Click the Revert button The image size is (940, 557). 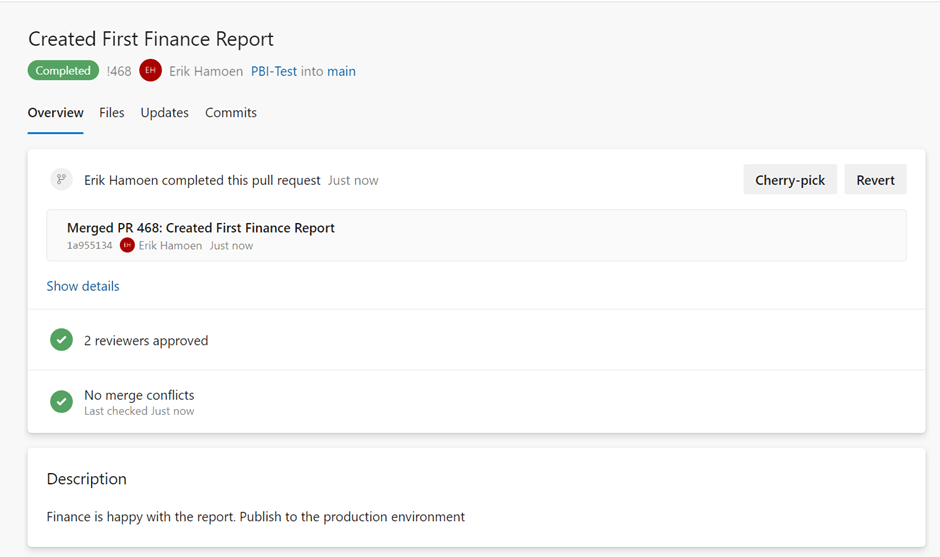click(875, 180)
